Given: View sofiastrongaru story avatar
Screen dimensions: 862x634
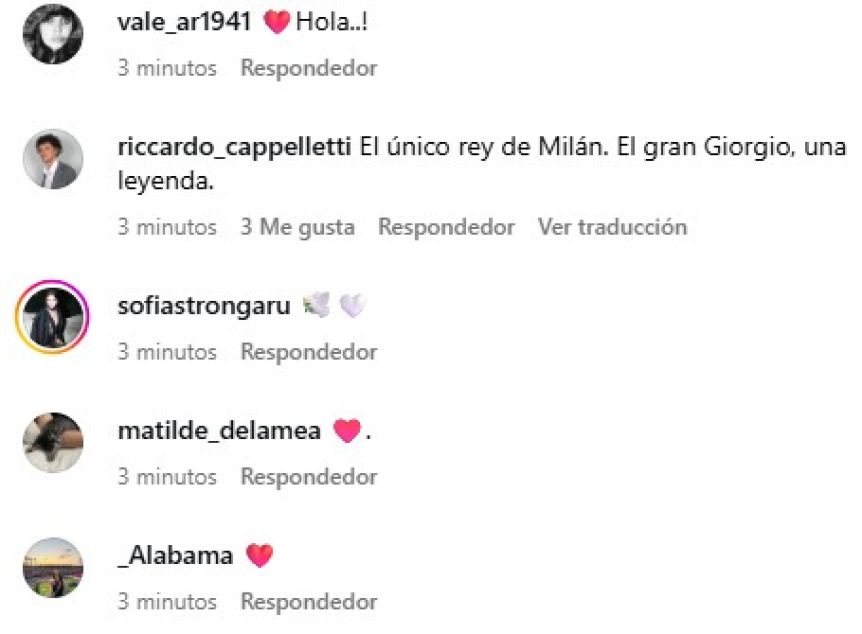Looking at the screenshot, I should click(52, 317).
